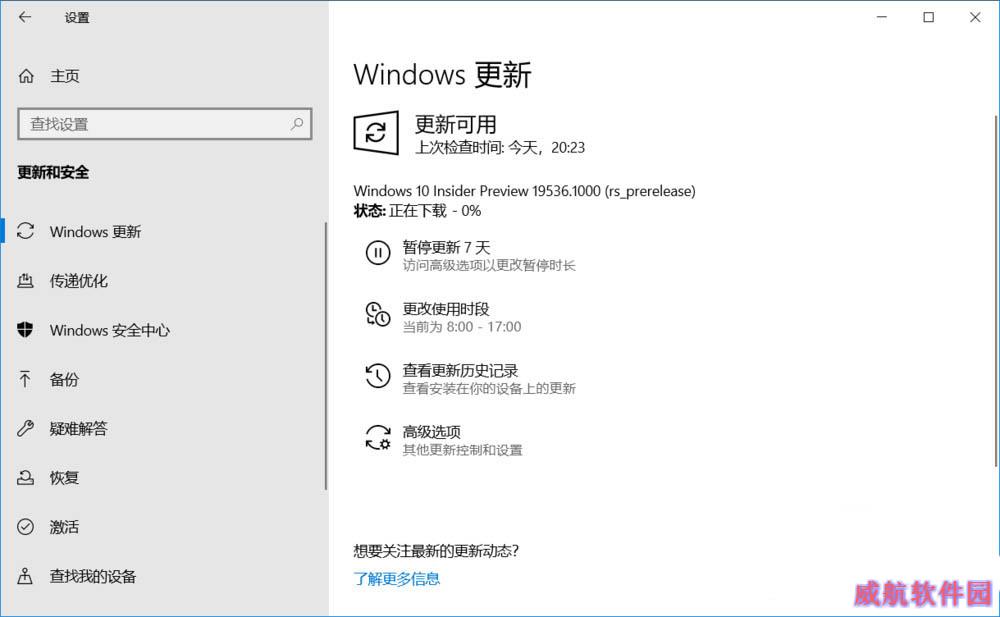Image resolution: width=1000 pixels, height=617 pixels.
Task: Click the 更新可用 status heading
Action: click(455, 124)
